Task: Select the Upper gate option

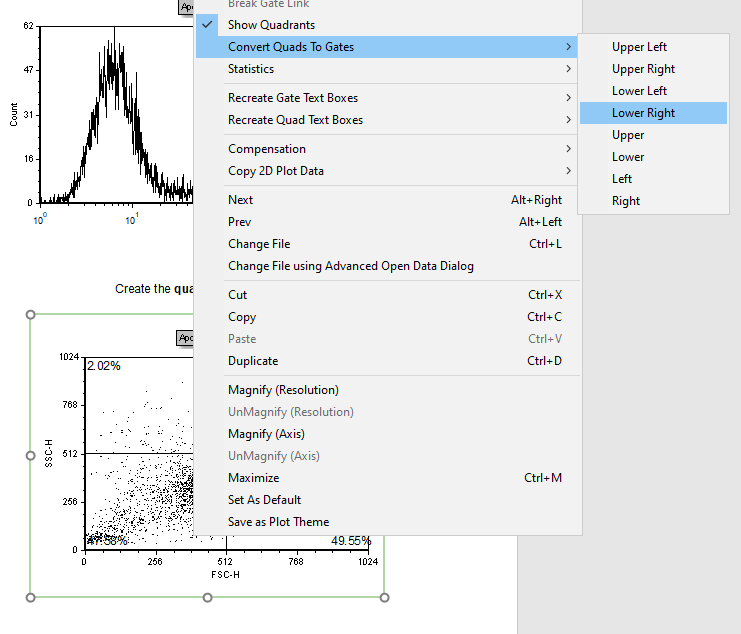Action: (x=653, y=135)
